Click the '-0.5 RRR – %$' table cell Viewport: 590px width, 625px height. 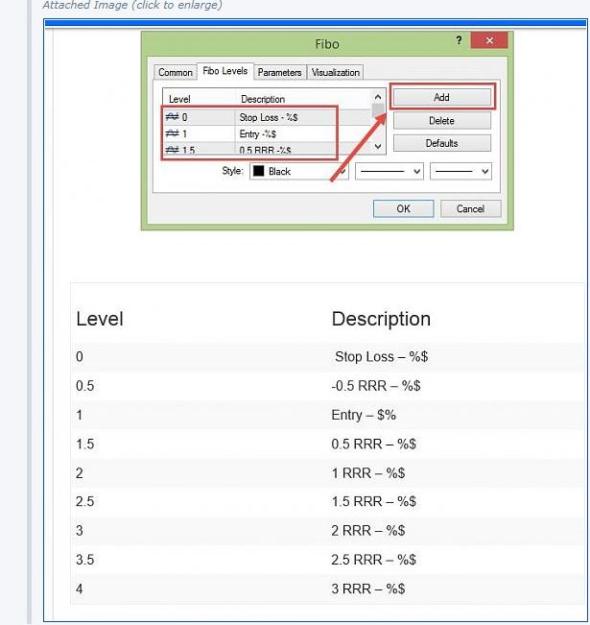click(376, 385)
